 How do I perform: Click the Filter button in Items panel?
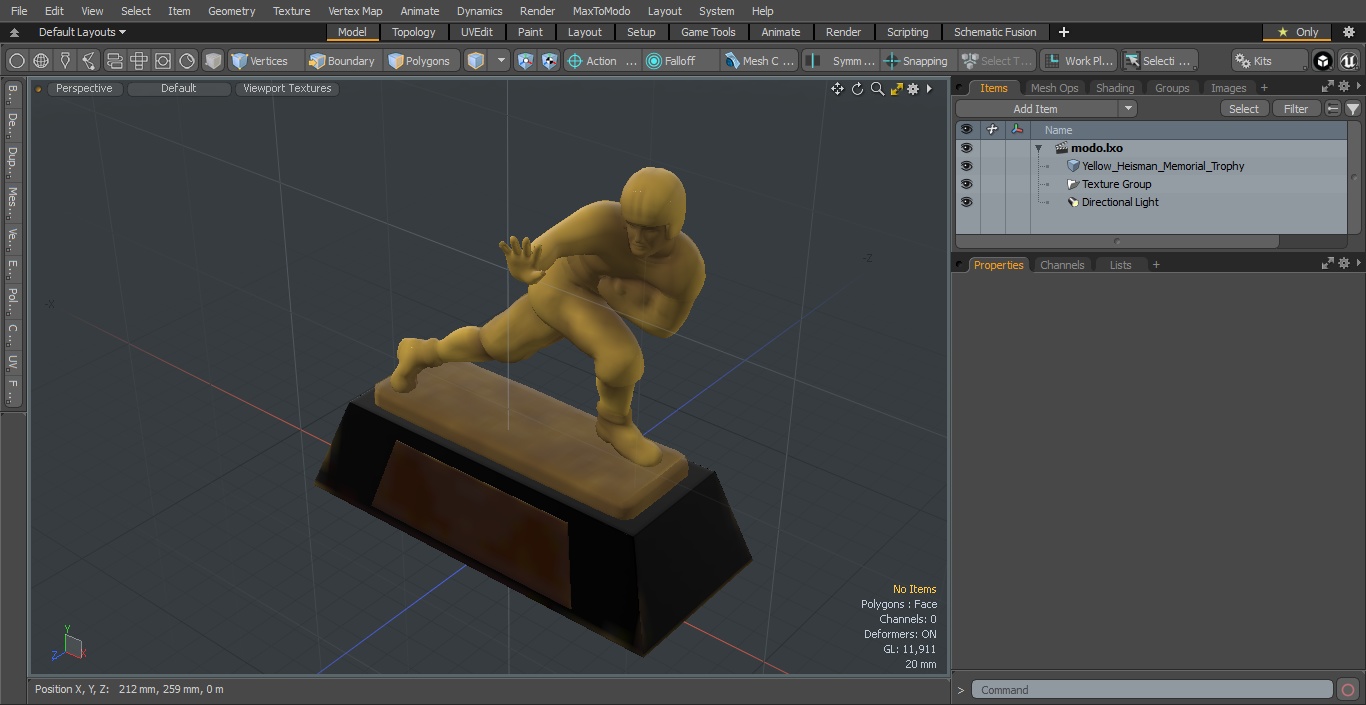pos(1296,109)
